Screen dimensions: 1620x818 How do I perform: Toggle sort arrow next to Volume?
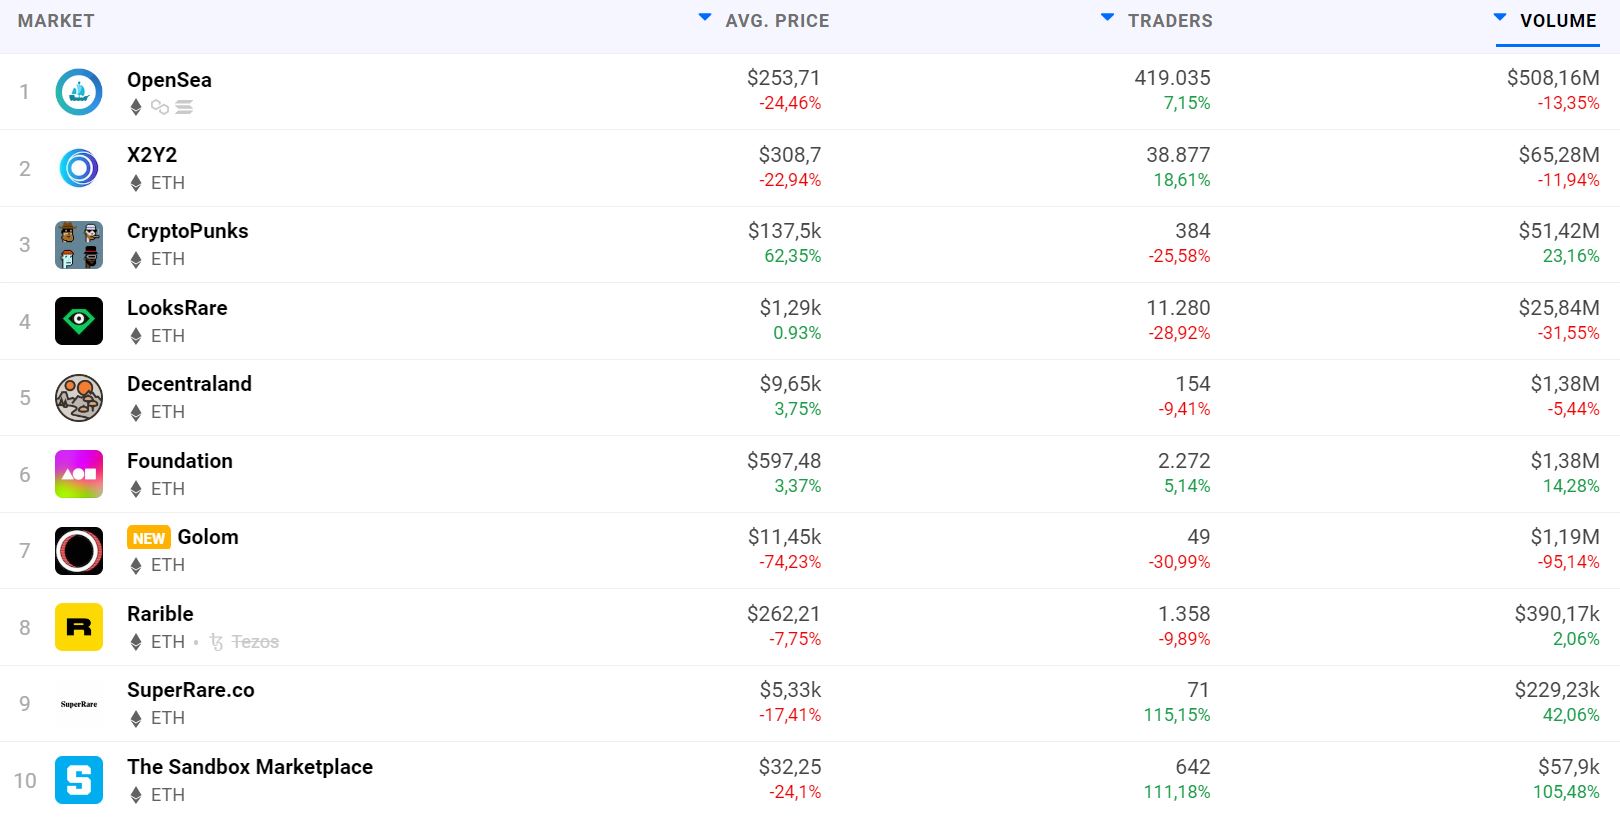click(1500, 18)
